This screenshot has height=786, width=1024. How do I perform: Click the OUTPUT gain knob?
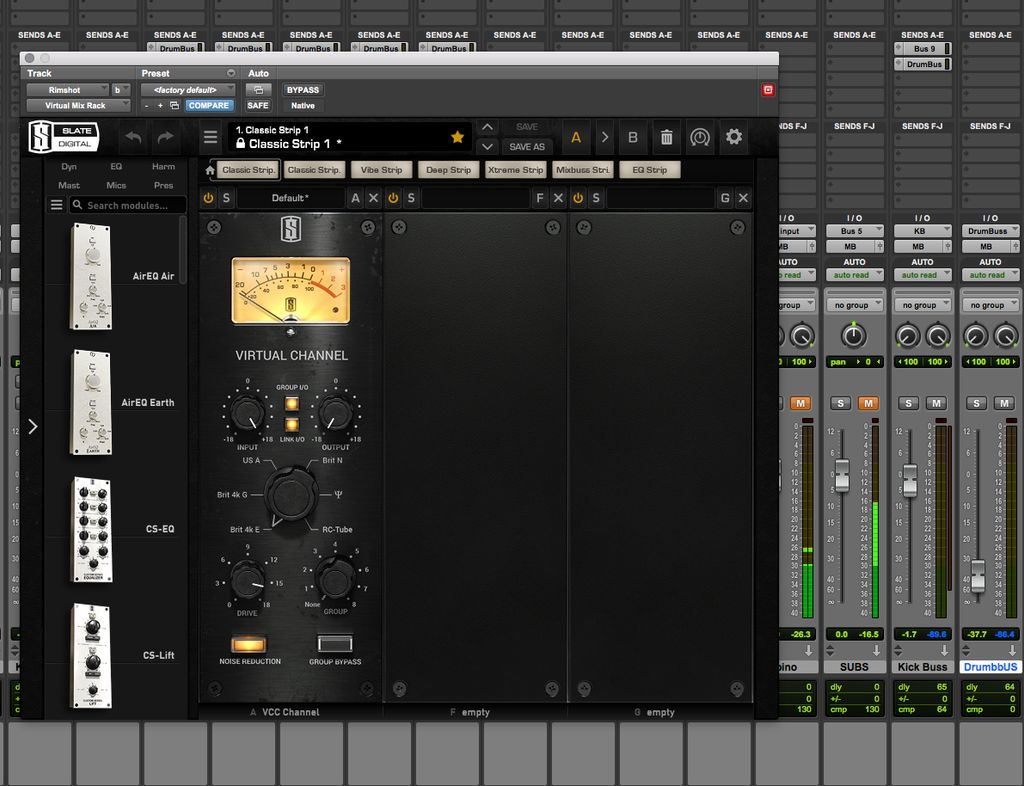click(x=336, y=414)
